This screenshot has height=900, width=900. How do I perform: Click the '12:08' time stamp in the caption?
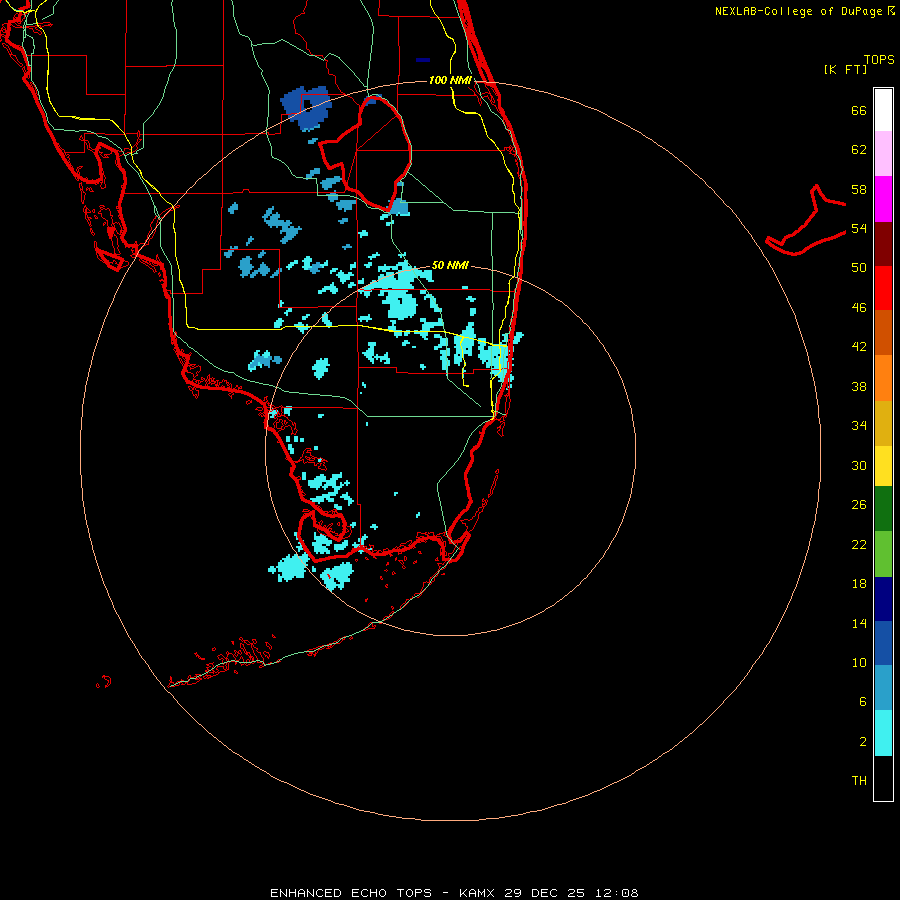pyautogui.click(x=615, y=893)
